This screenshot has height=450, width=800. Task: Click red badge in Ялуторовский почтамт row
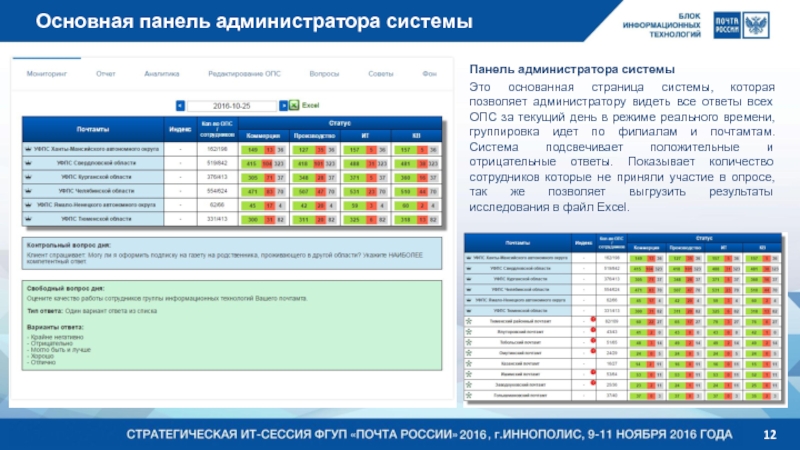(593, 330)
